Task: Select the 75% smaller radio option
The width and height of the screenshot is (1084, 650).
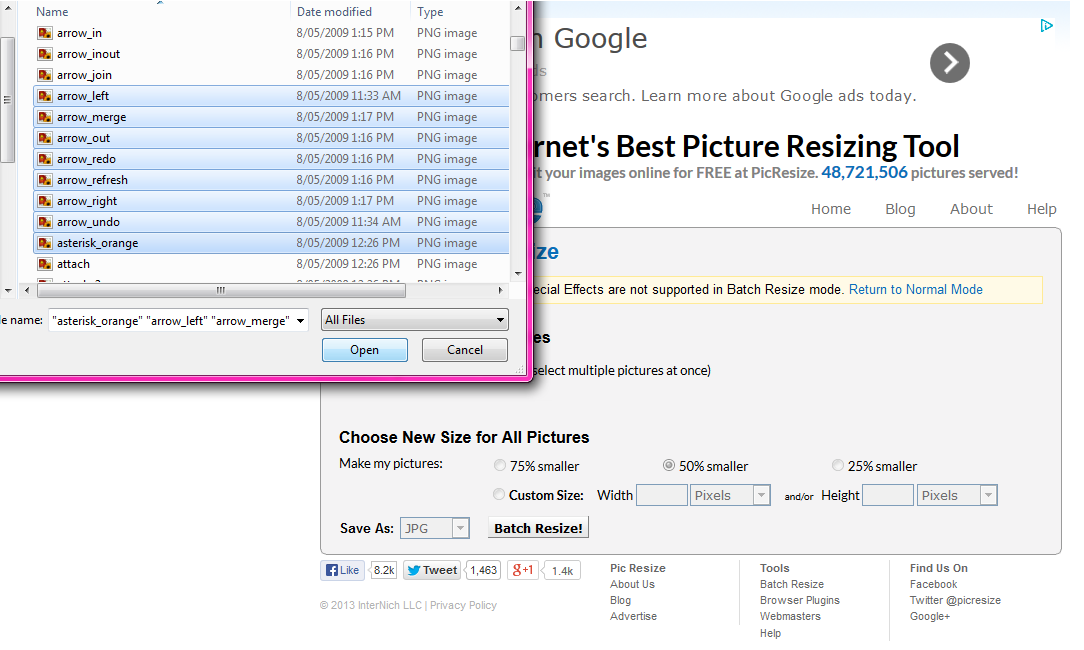Action: click(499, 465)
